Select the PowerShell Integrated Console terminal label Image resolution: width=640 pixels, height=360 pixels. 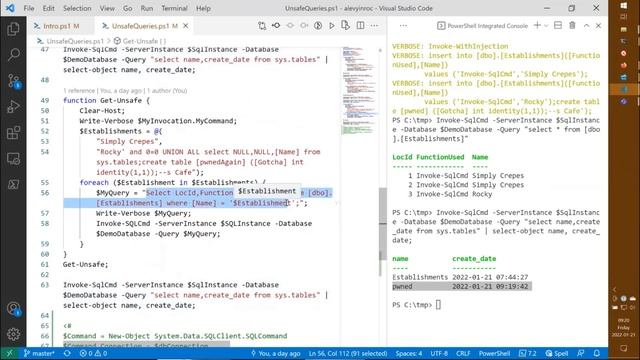point(483,26)
